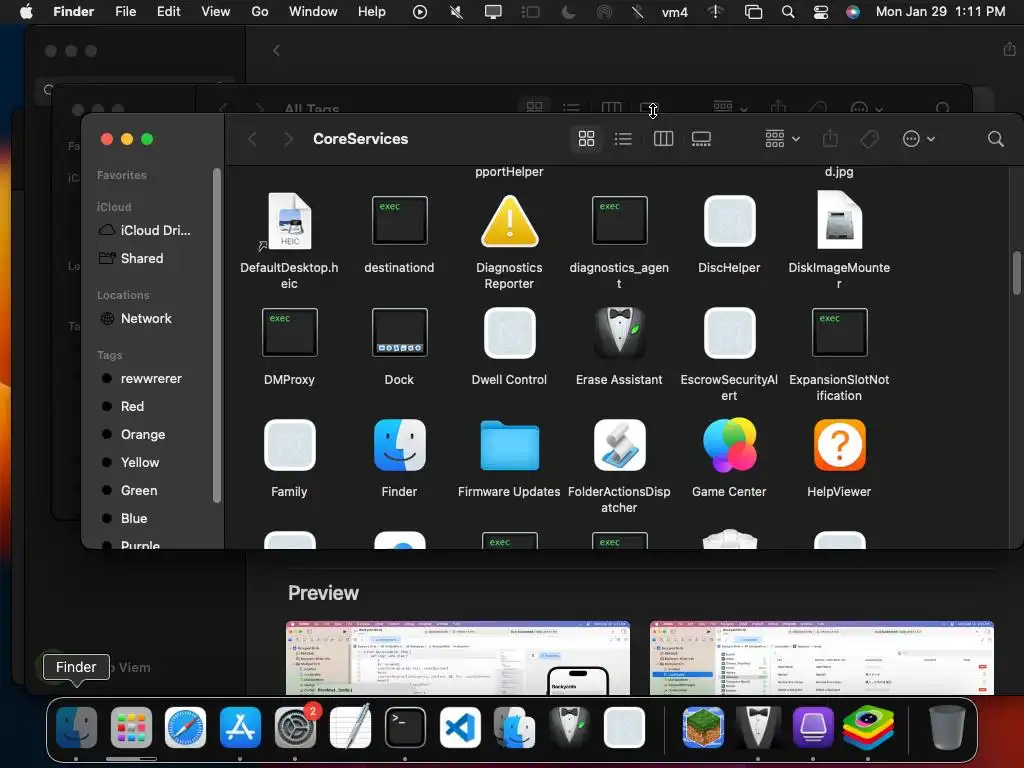Open Diagnostics Reporter app icon
Viewport: 1024px width, 768px height.
point(509,221)
